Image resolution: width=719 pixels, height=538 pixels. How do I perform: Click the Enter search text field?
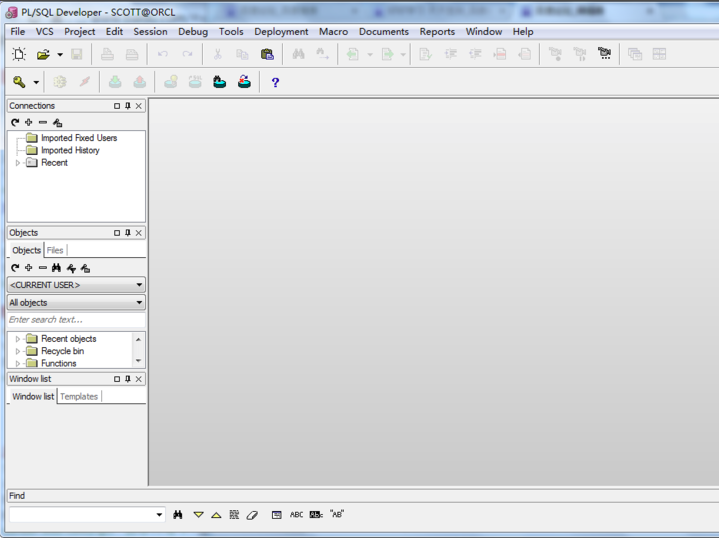pos(76,320)
